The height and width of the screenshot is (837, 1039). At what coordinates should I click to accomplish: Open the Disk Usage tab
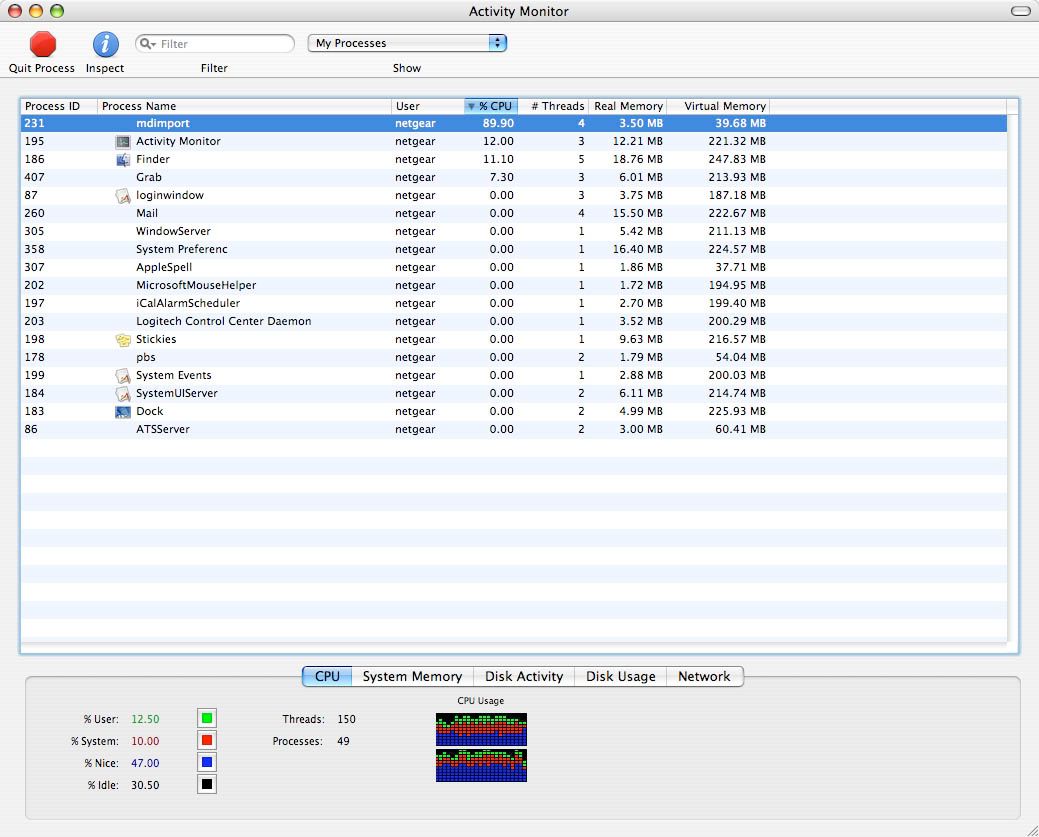620,677
